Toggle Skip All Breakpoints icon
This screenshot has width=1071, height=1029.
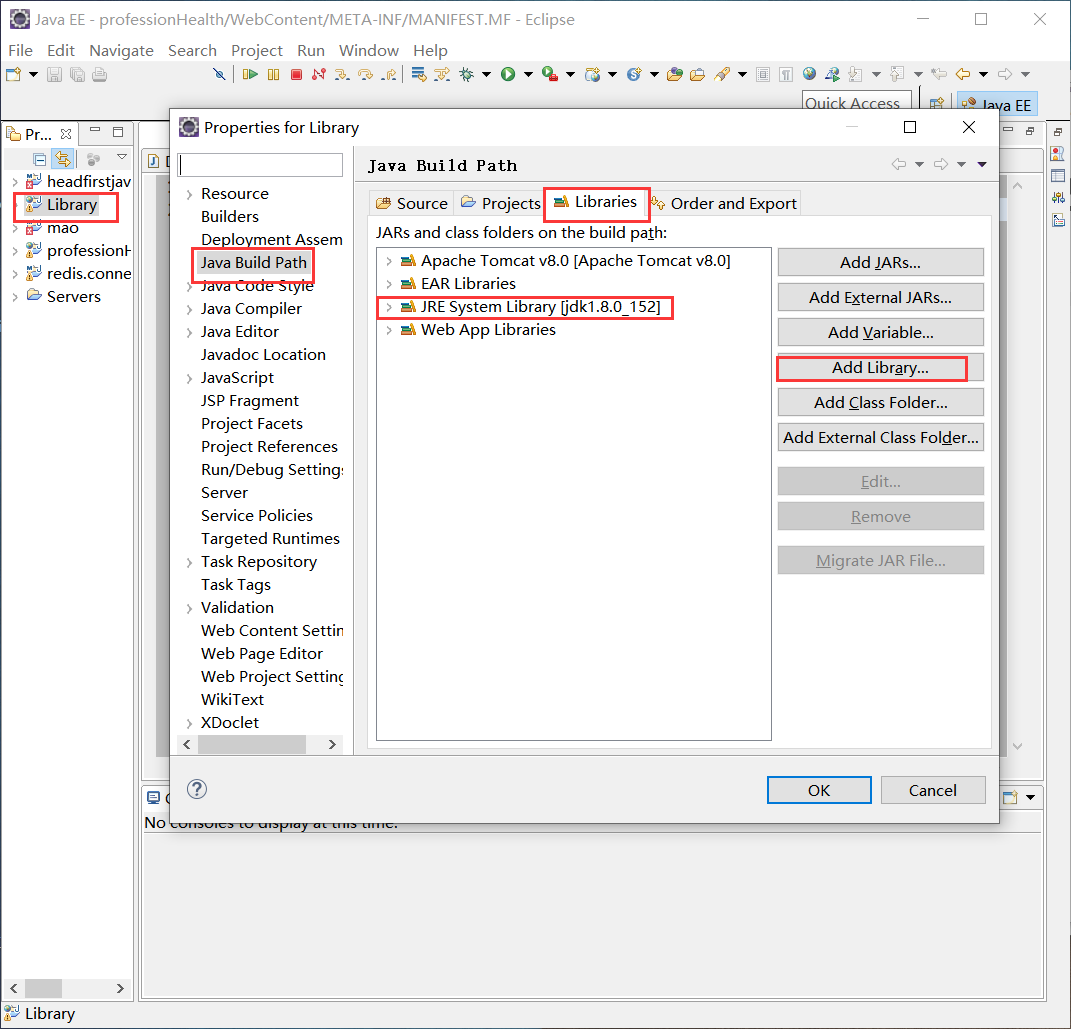tap(219, 74)
